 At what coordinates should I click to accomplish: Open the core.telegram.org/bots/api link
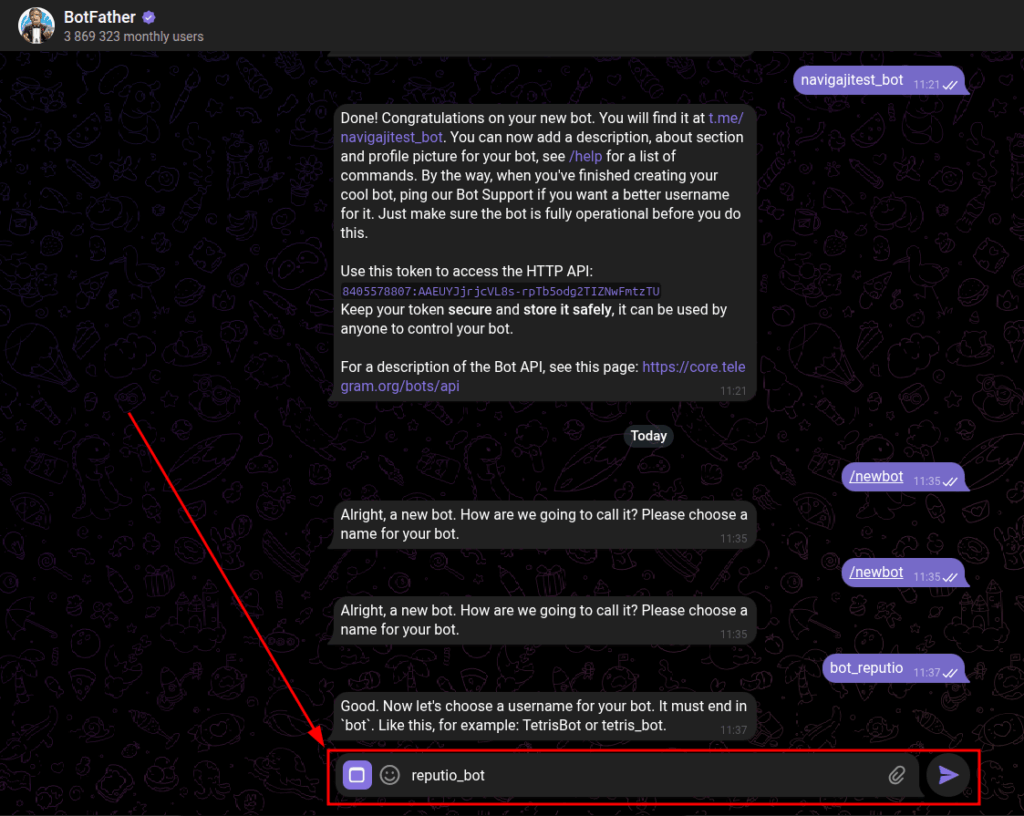pyautogui.click(x=693, y=367)
